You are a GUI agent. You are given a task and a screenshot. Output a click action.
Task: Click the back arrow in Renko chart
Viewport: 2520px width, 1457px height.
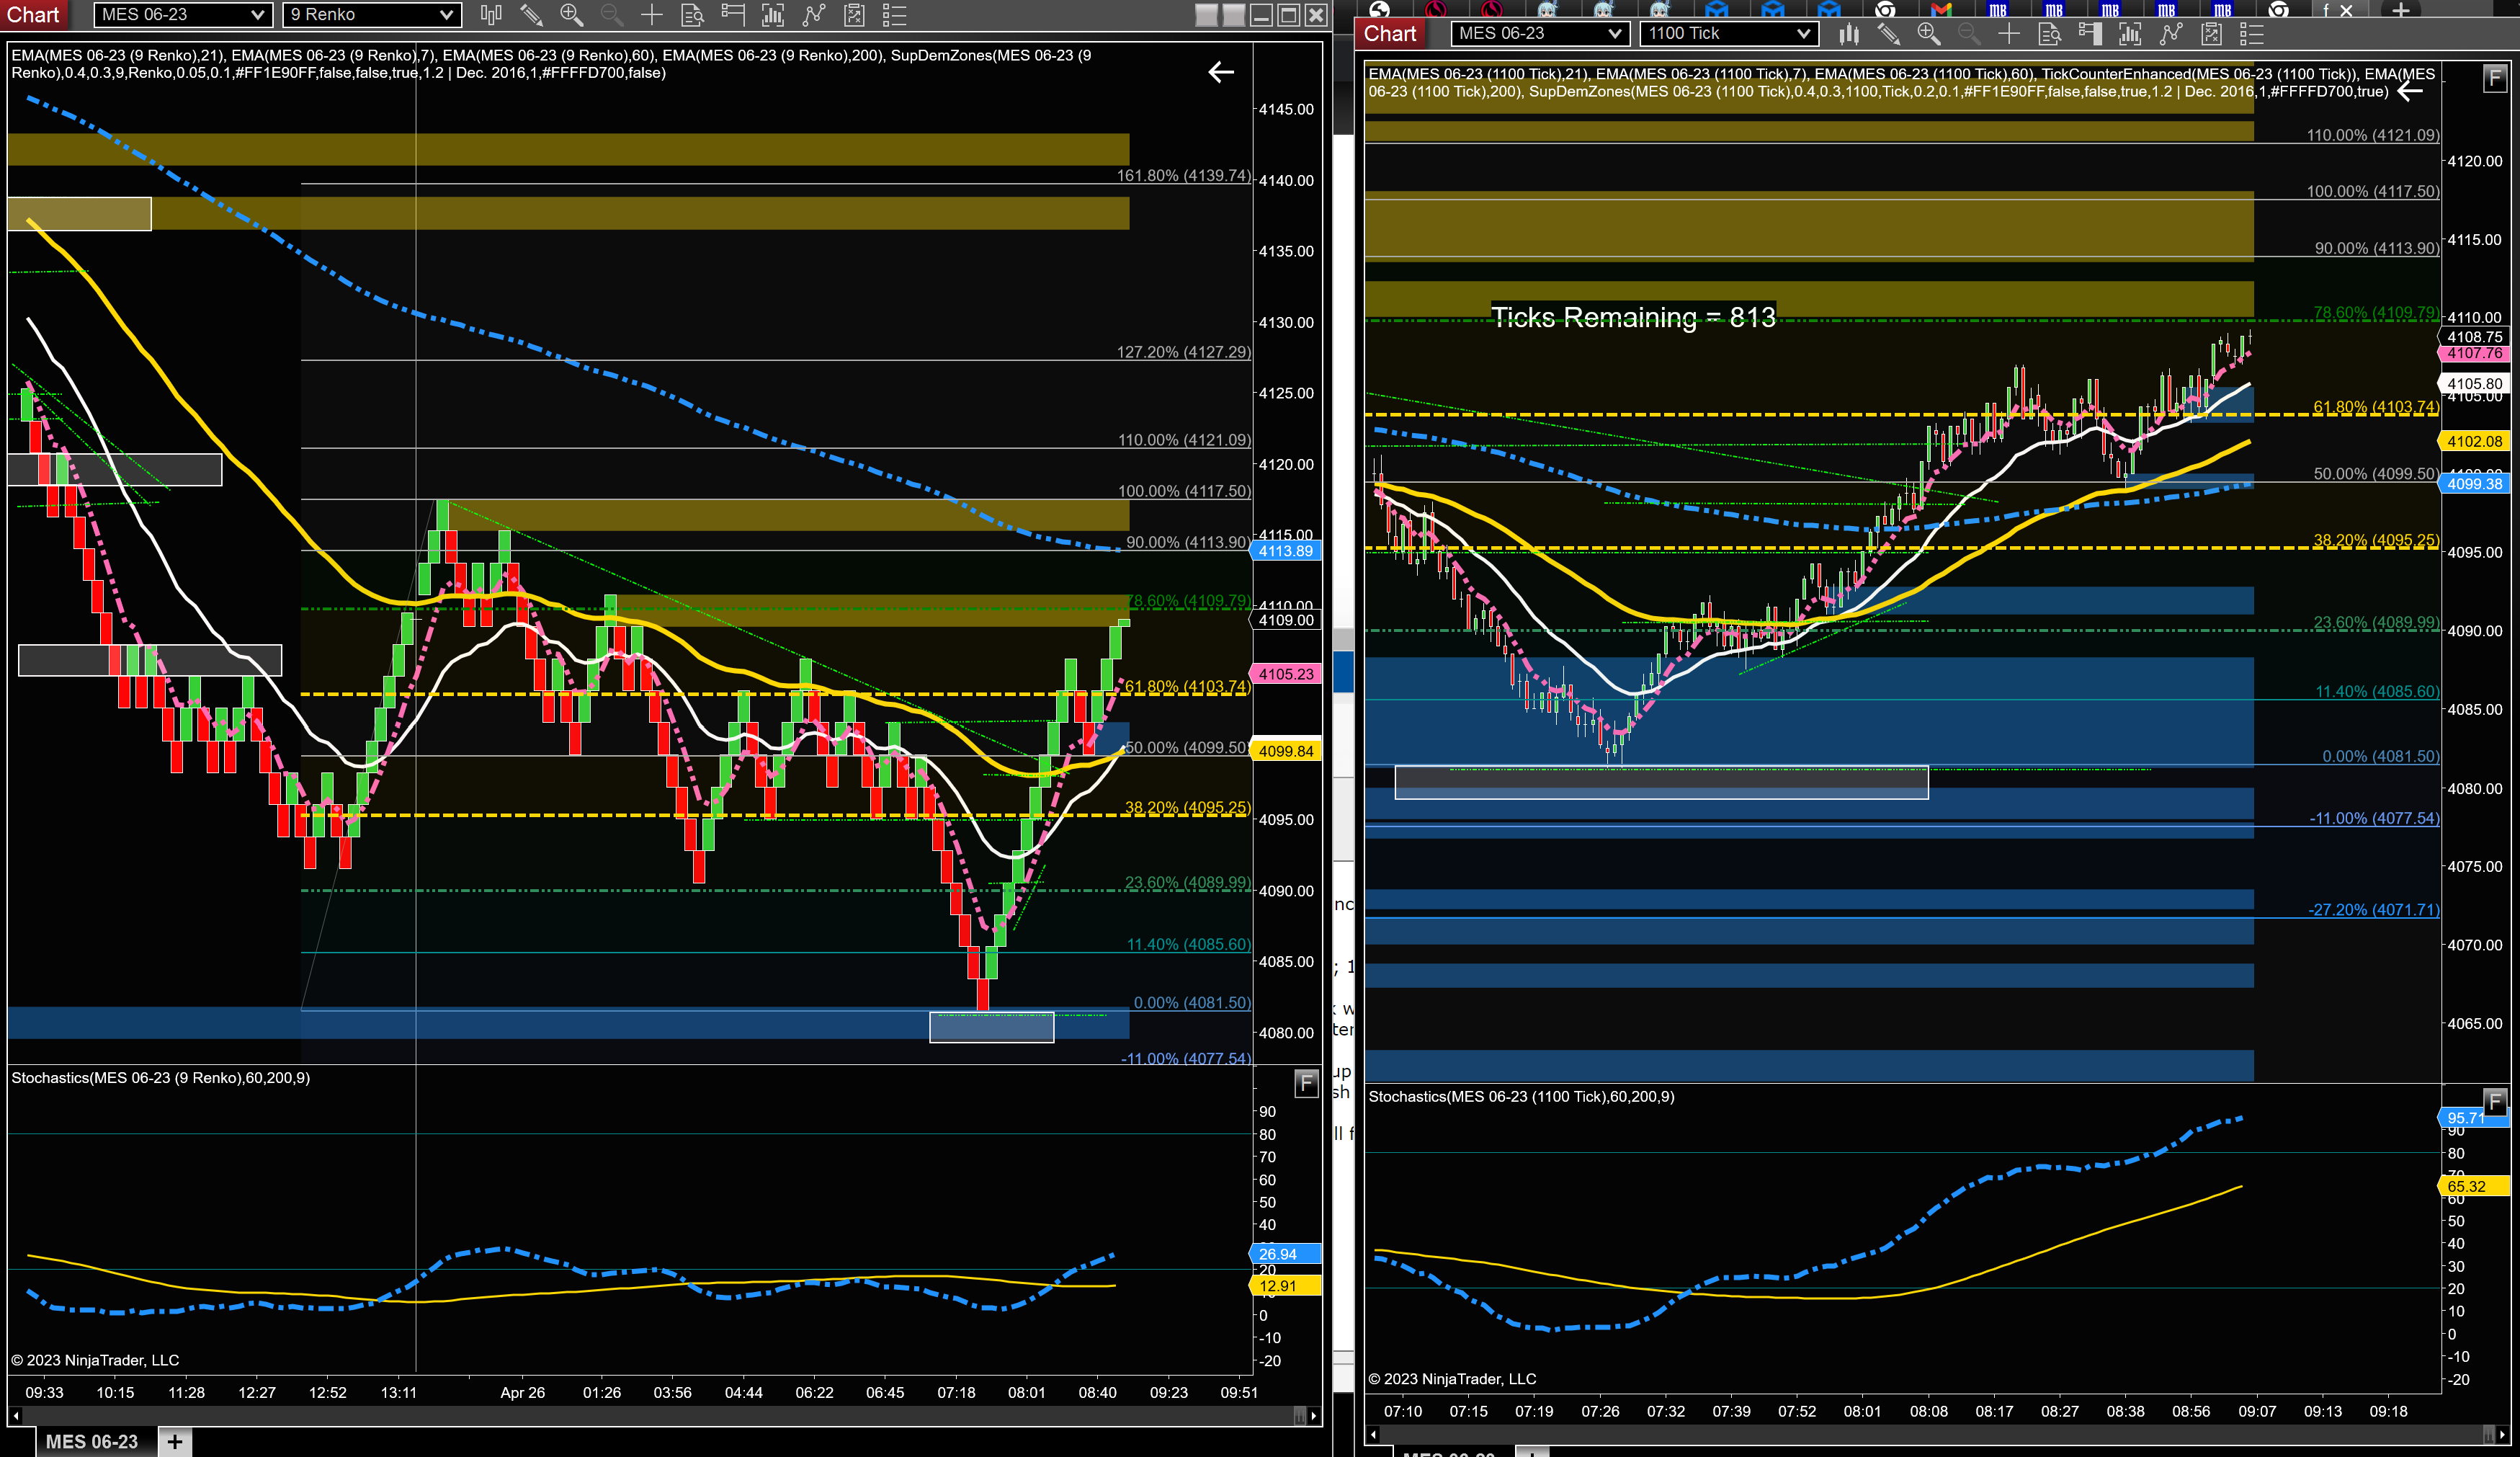(x=1221, y=72)
